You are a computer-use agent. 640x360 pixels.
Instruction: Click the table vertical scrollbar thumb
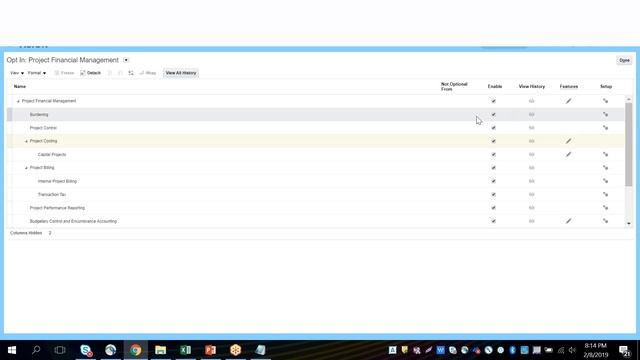point(629,145)
